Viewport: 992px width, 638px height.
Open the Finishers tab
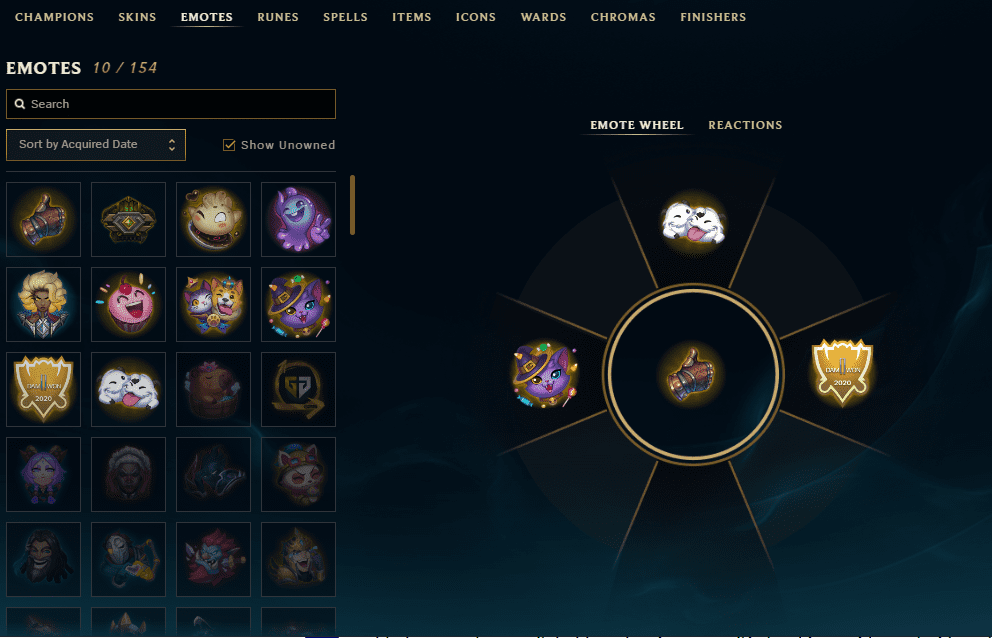pyautogui.click(x=713, y=17)
